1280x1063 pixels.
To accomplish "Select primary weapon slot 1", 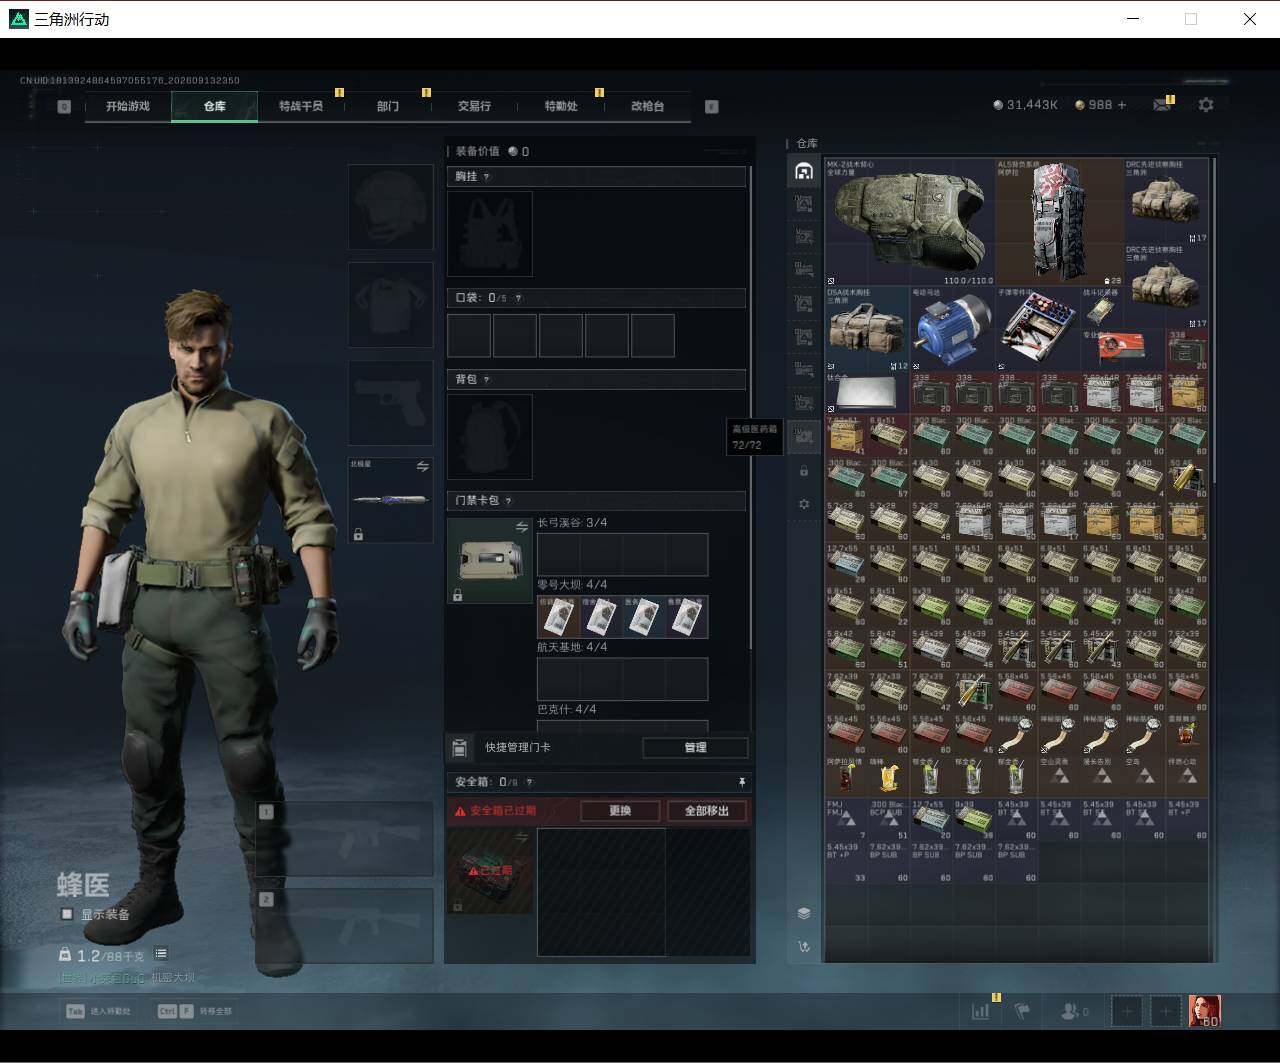I will pos(345,838).
